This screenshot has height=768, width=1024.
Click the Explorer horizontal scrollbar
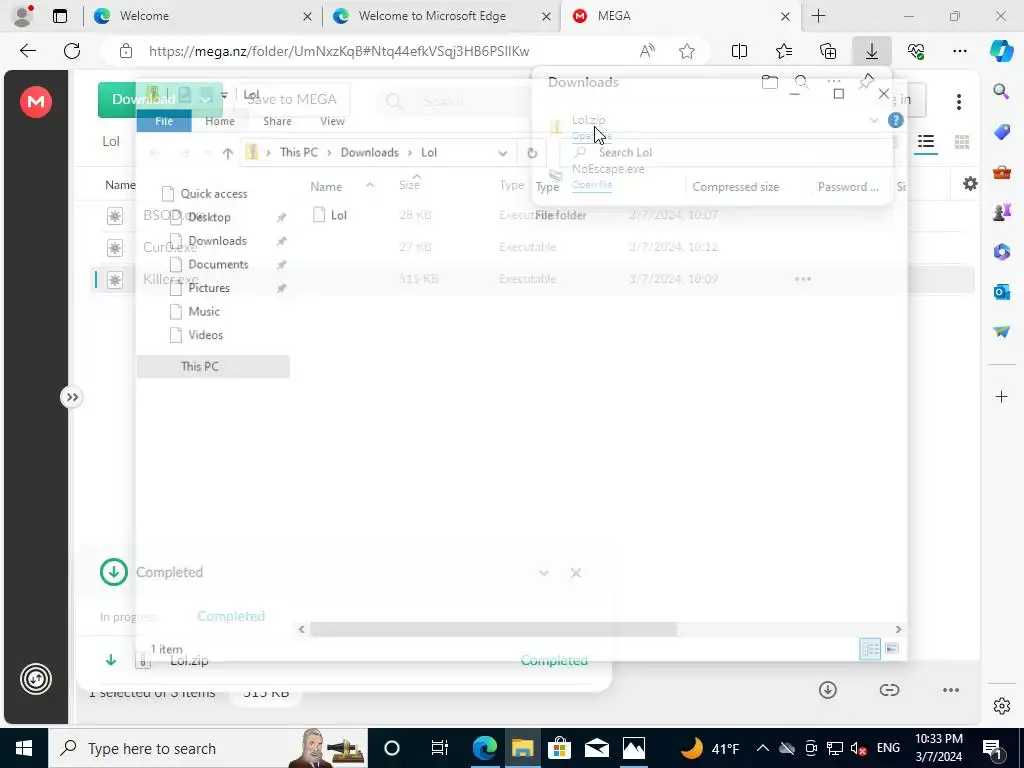[x=493, y=629]
